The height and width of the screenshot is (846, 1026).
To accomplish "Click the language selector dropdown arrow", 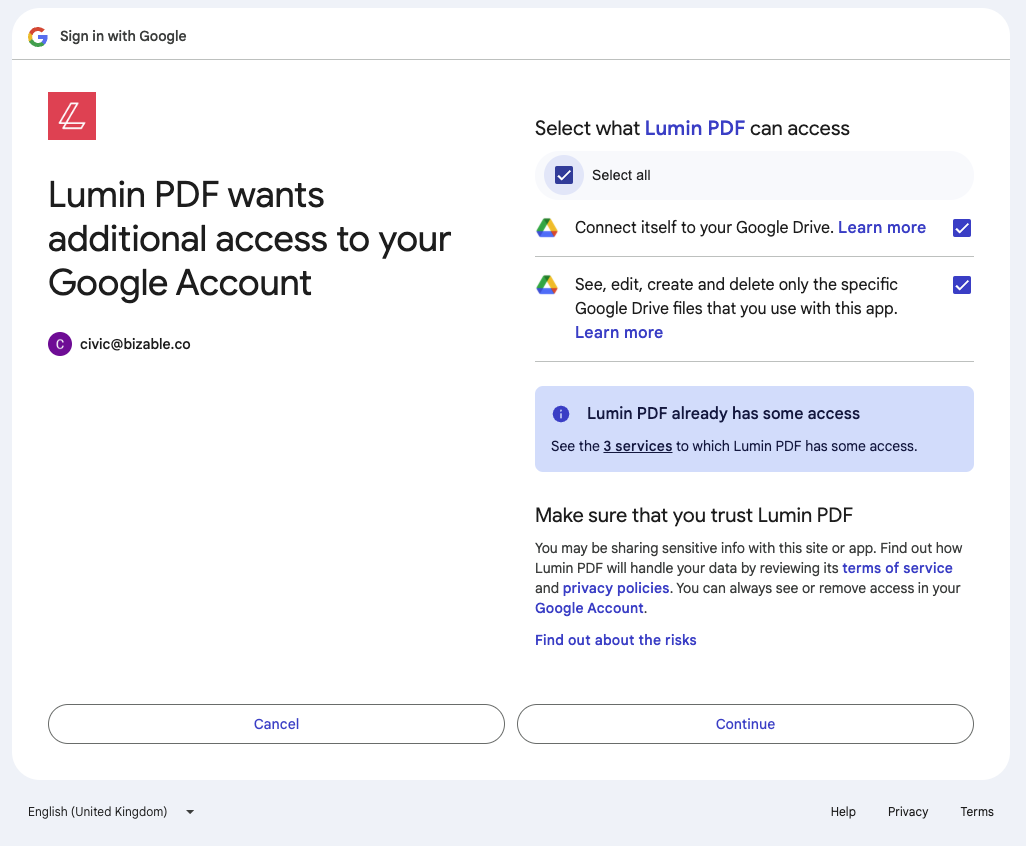I will pos(190,812).
